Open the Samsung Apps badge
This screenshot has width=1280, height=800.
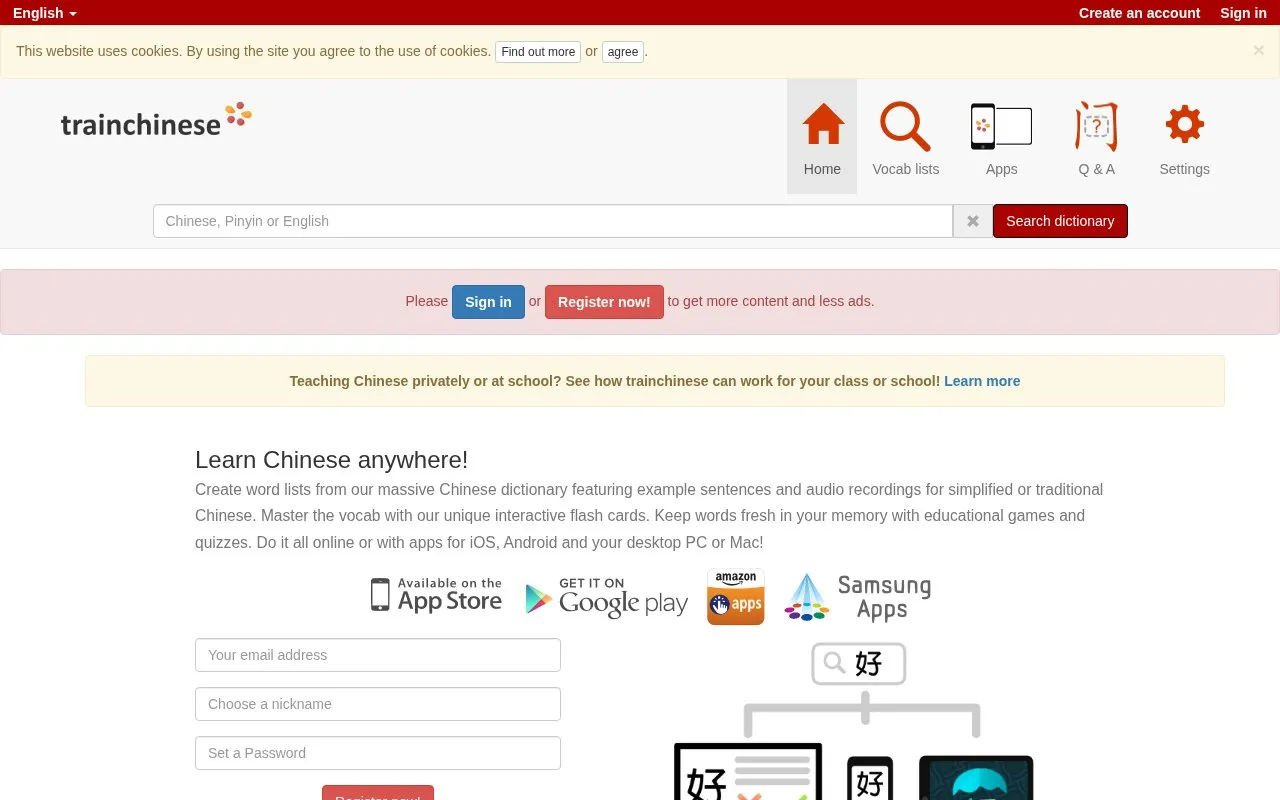click(858, 597)
